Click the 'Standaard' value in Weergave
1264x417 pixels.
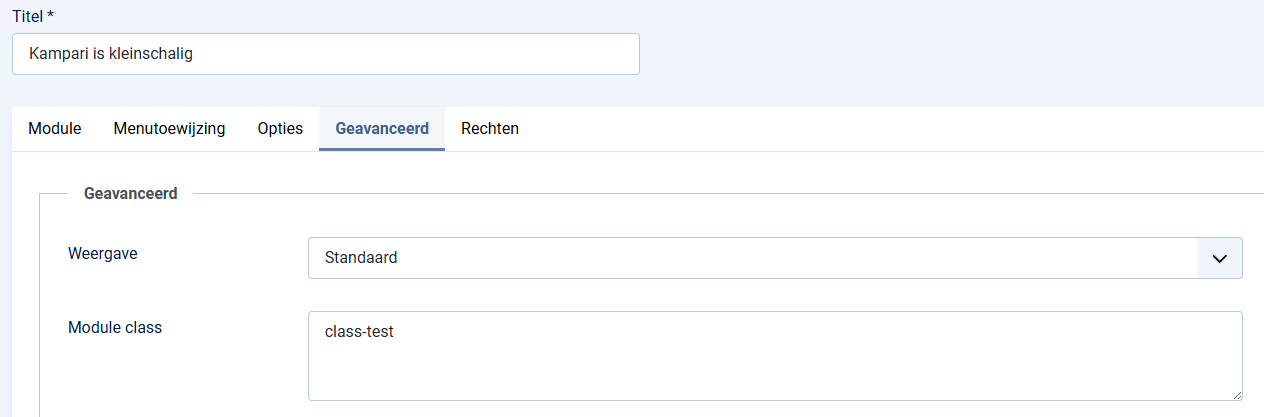[x=361, y=258]
